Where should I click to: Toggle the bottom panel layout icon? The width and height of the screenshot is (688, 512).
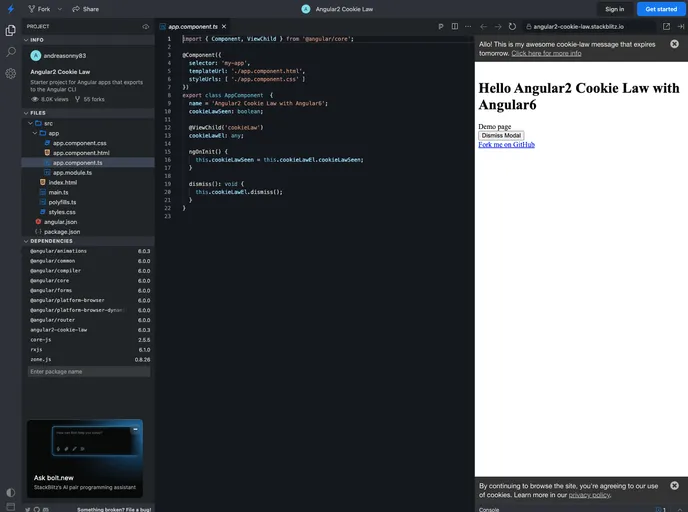pyautogui.click(x=11, y=507)
